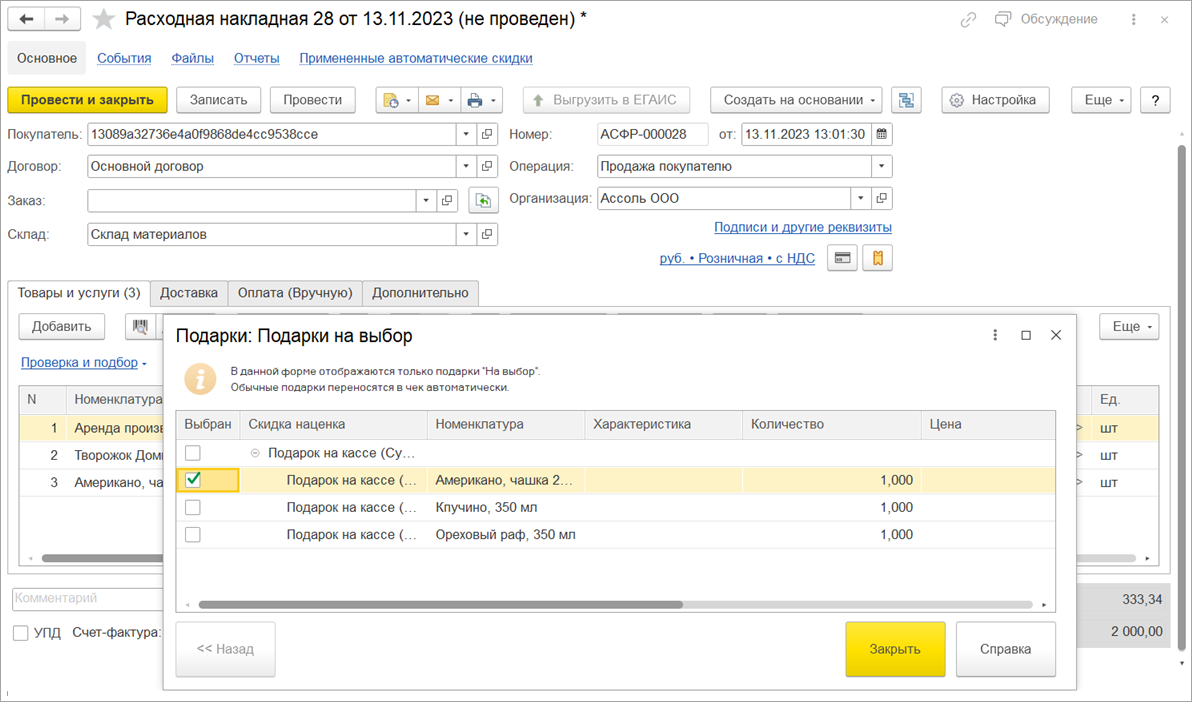Click the document structure icon
The image size is (1192, 702).
[906, 100]
